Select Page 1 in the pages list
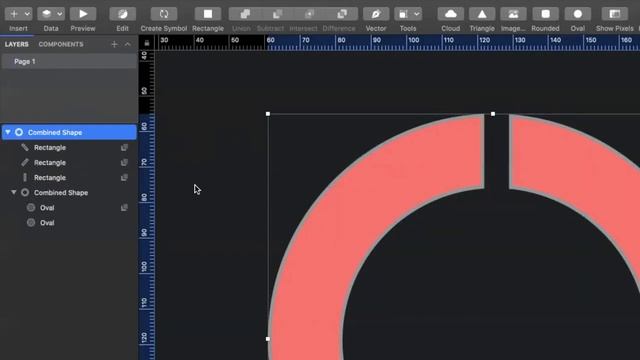Viewport: 640px width, 360px height. point(69,62)
